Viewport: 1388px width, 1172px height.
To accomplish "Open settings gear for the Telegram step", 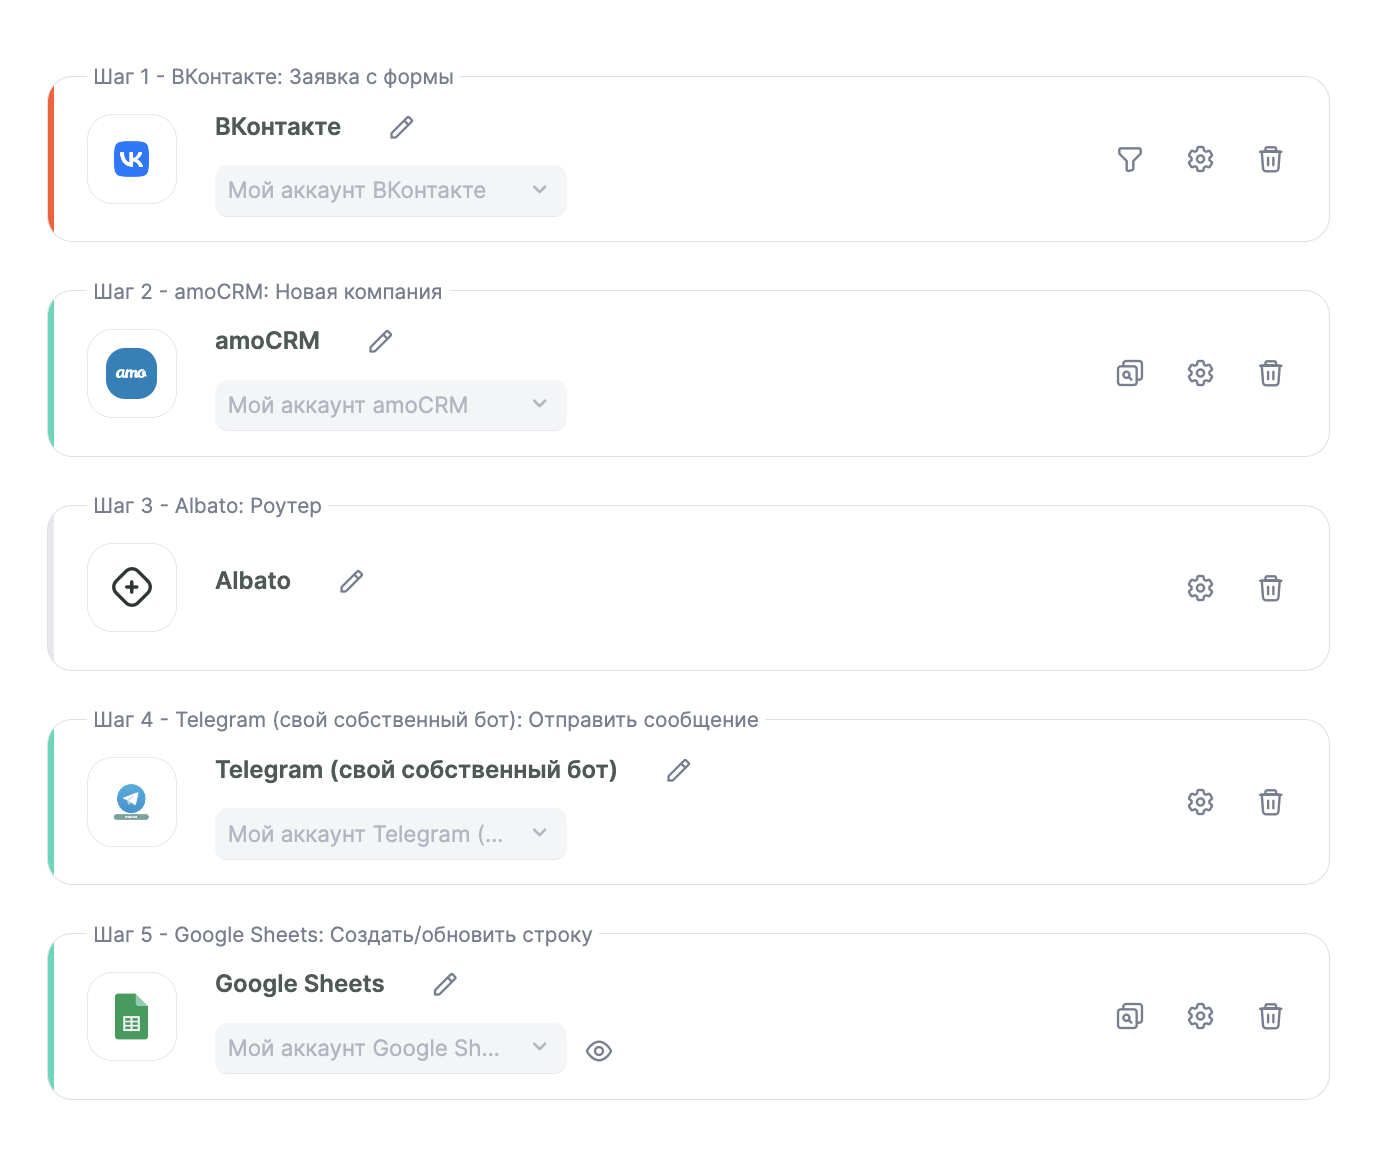I will pos(1200,802).
